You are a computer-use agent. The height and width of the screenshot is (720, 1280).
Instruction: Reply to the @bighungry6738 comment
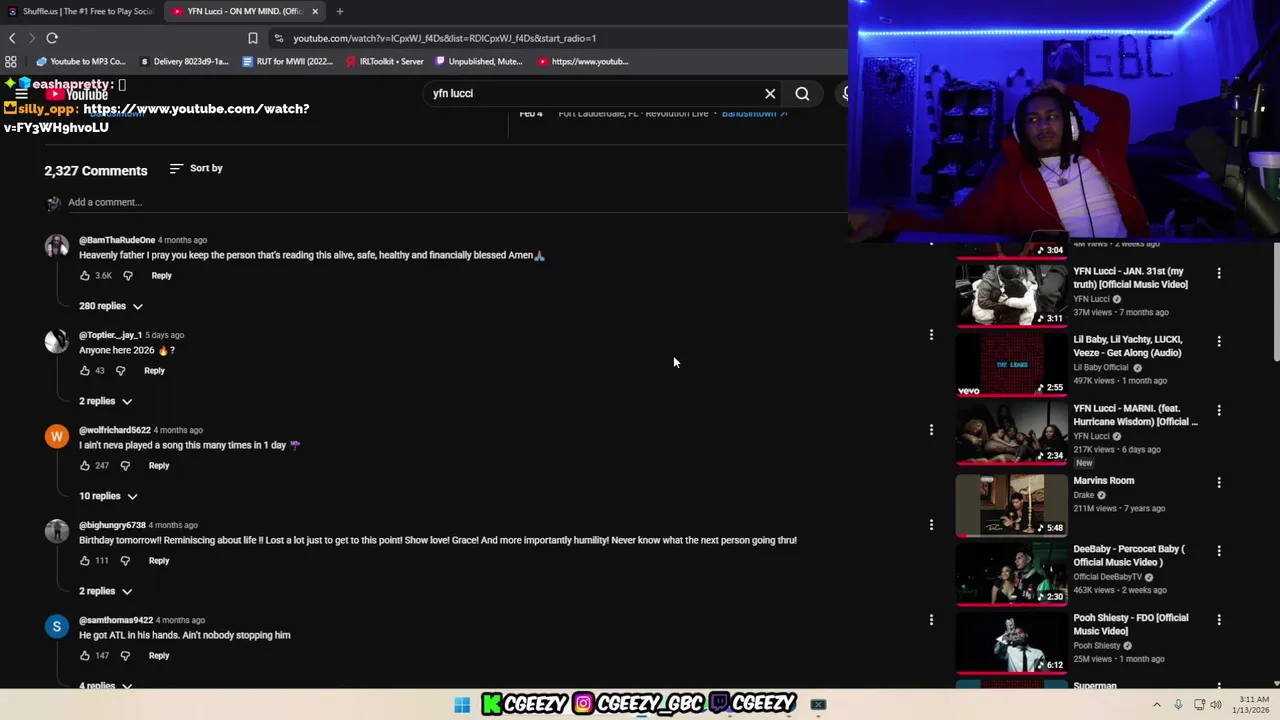159,560
